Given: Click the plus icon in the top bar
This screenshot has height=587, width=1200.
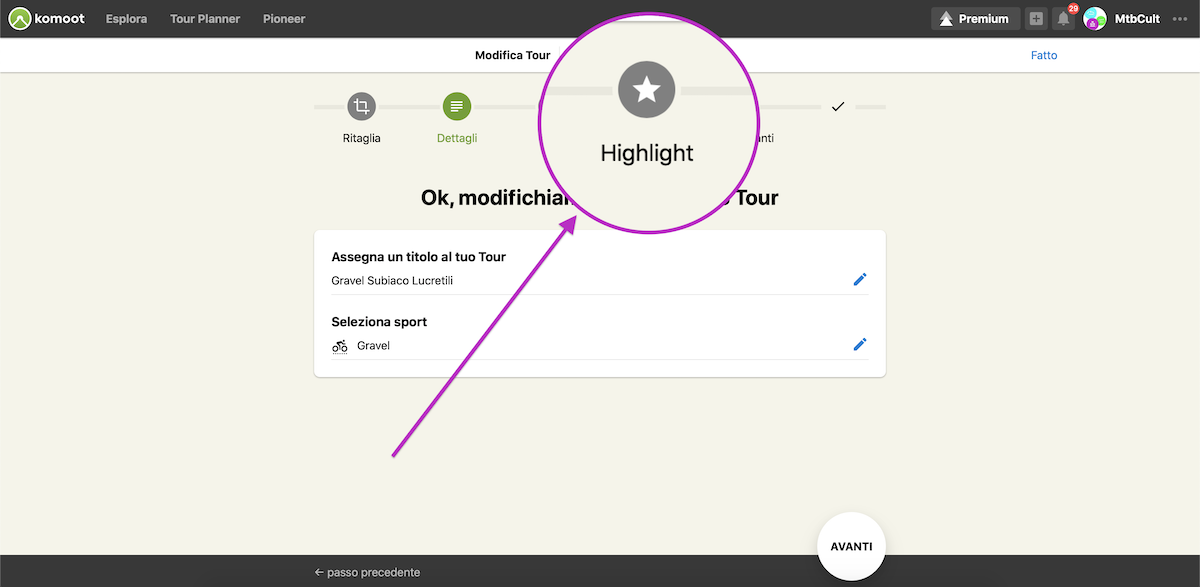Looking at the screenshot, I should [1036, 19].
